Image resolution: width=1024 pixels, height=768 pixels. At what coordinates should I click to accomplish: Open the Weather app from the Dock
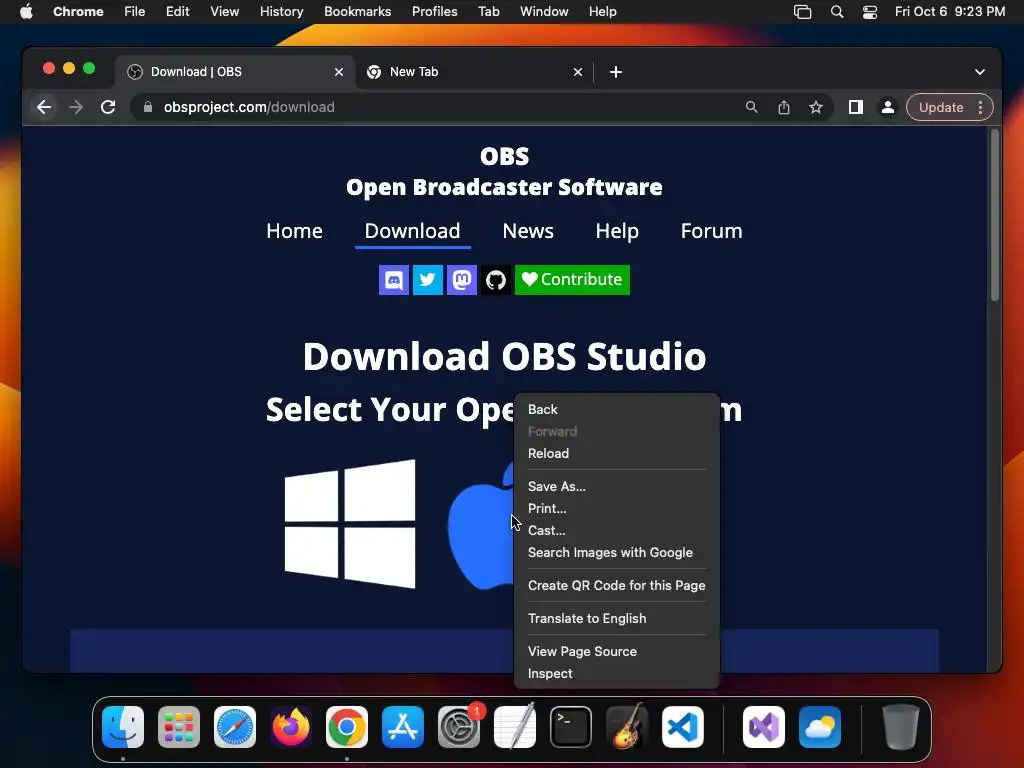coord(820,727)
